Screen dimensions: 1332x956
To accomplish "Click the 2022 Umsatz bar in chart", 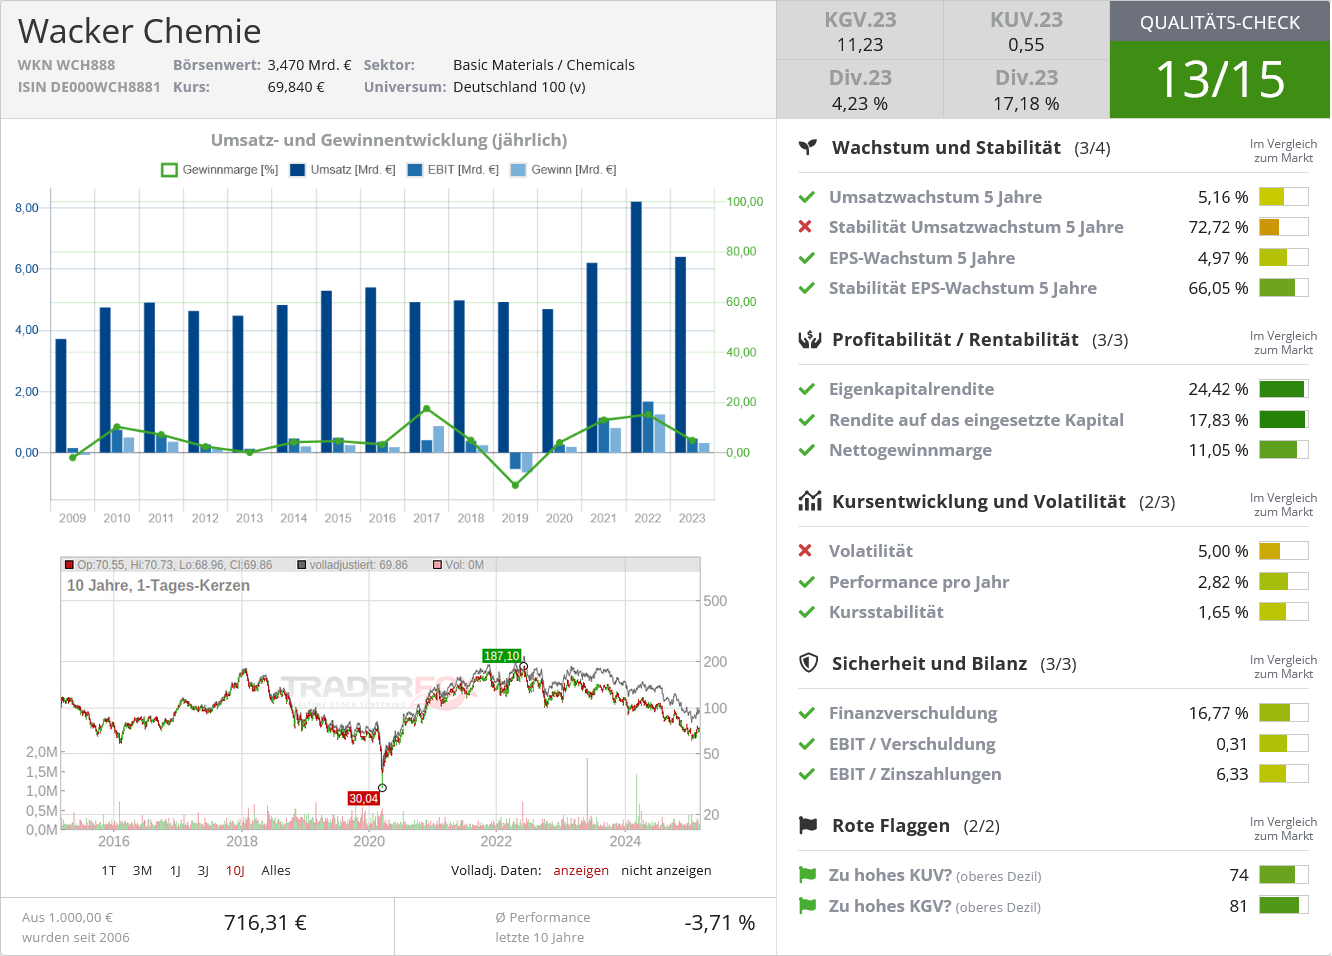I will [636, 327].
